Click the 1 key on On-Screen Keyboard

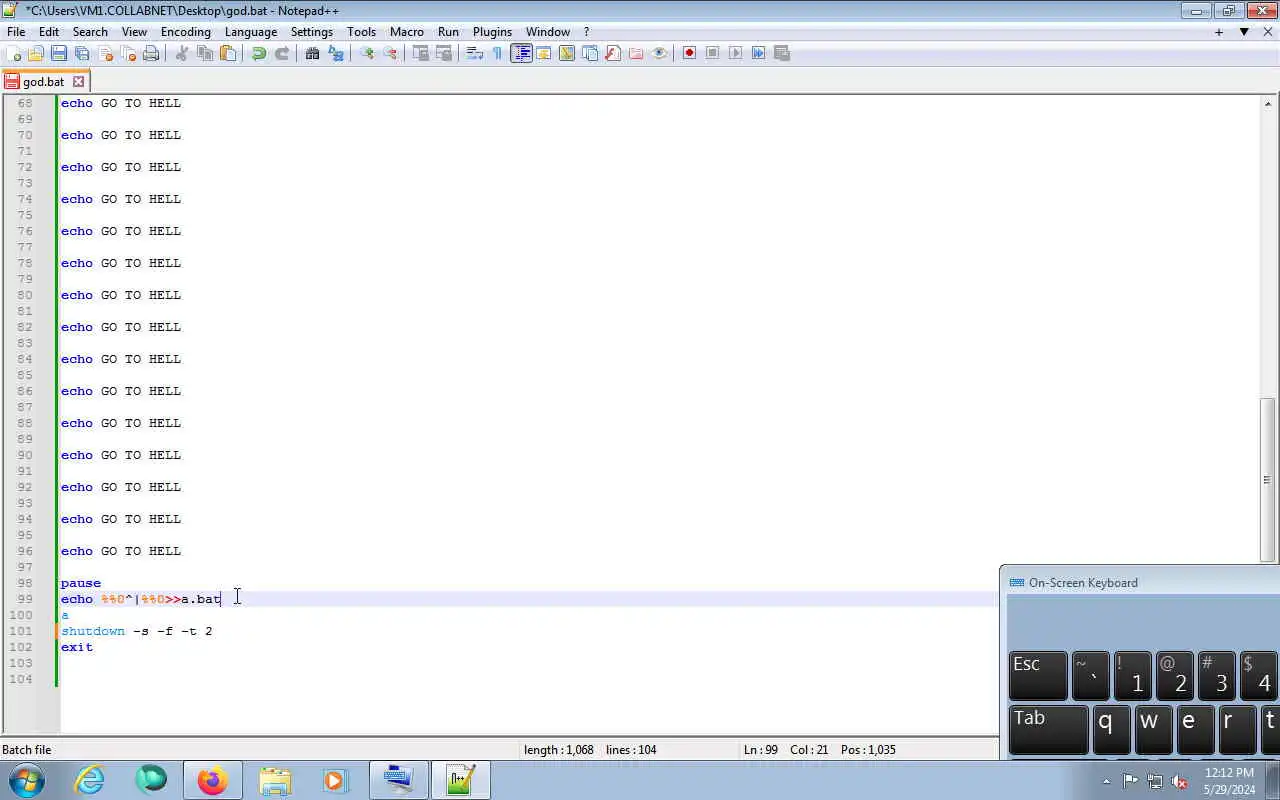coord(1132,676)
